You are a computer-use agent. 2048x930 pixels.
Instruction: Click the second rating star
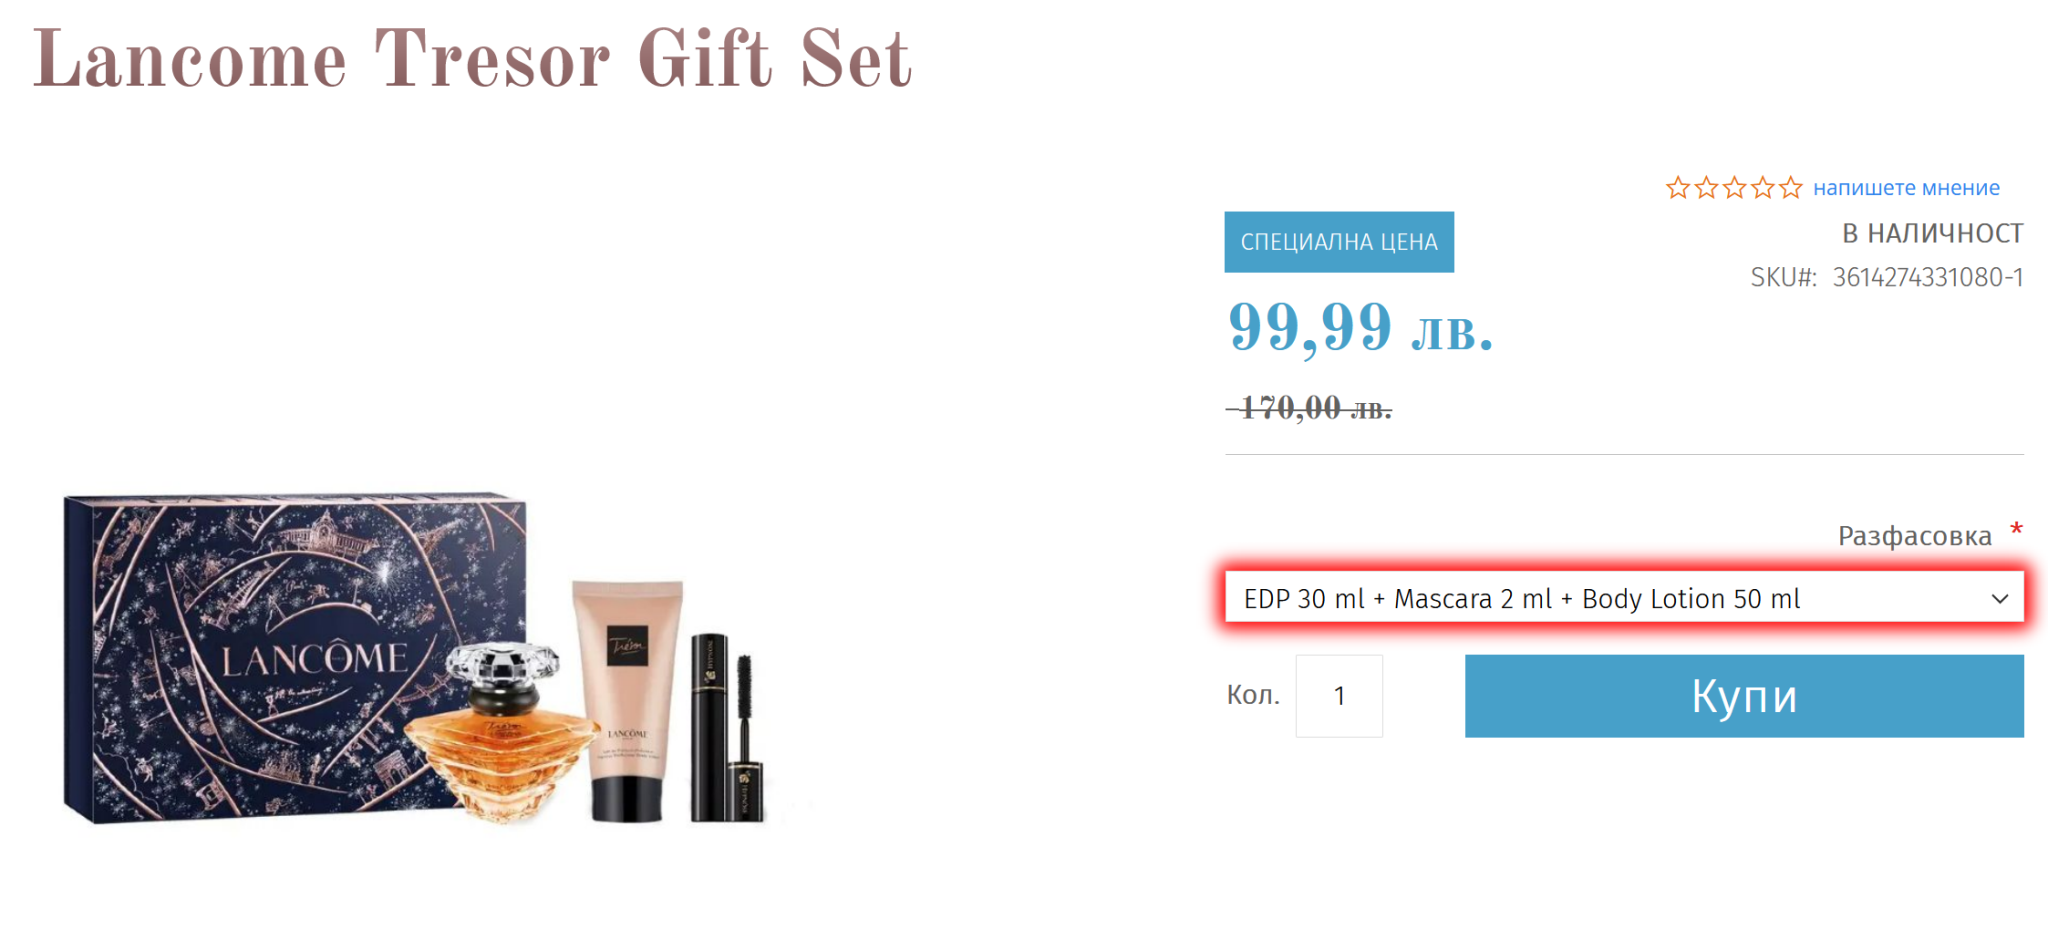coord(1706,187)
